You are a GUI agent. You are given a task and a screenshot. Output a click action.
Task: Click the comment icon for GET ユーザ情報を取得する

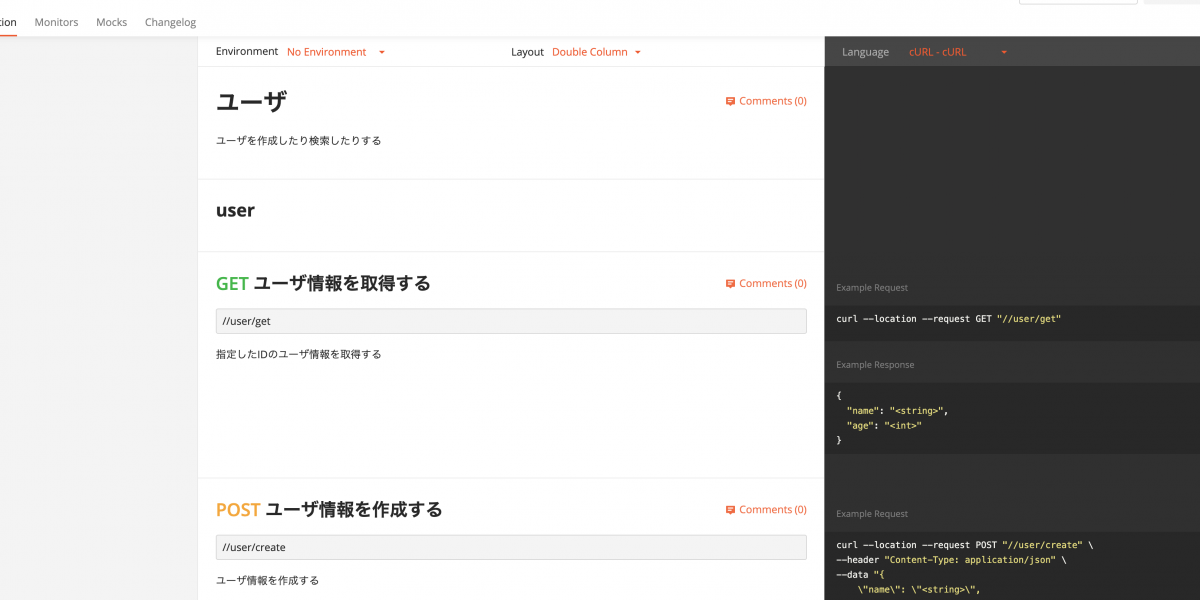730,284
